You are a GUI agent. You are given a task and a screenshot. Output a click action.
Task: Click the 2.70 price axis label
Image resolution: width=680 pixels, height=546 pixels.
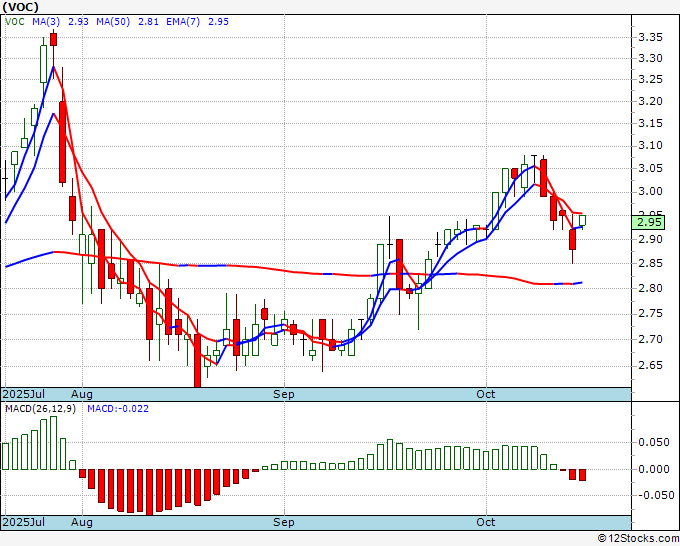tap(651, 339)
